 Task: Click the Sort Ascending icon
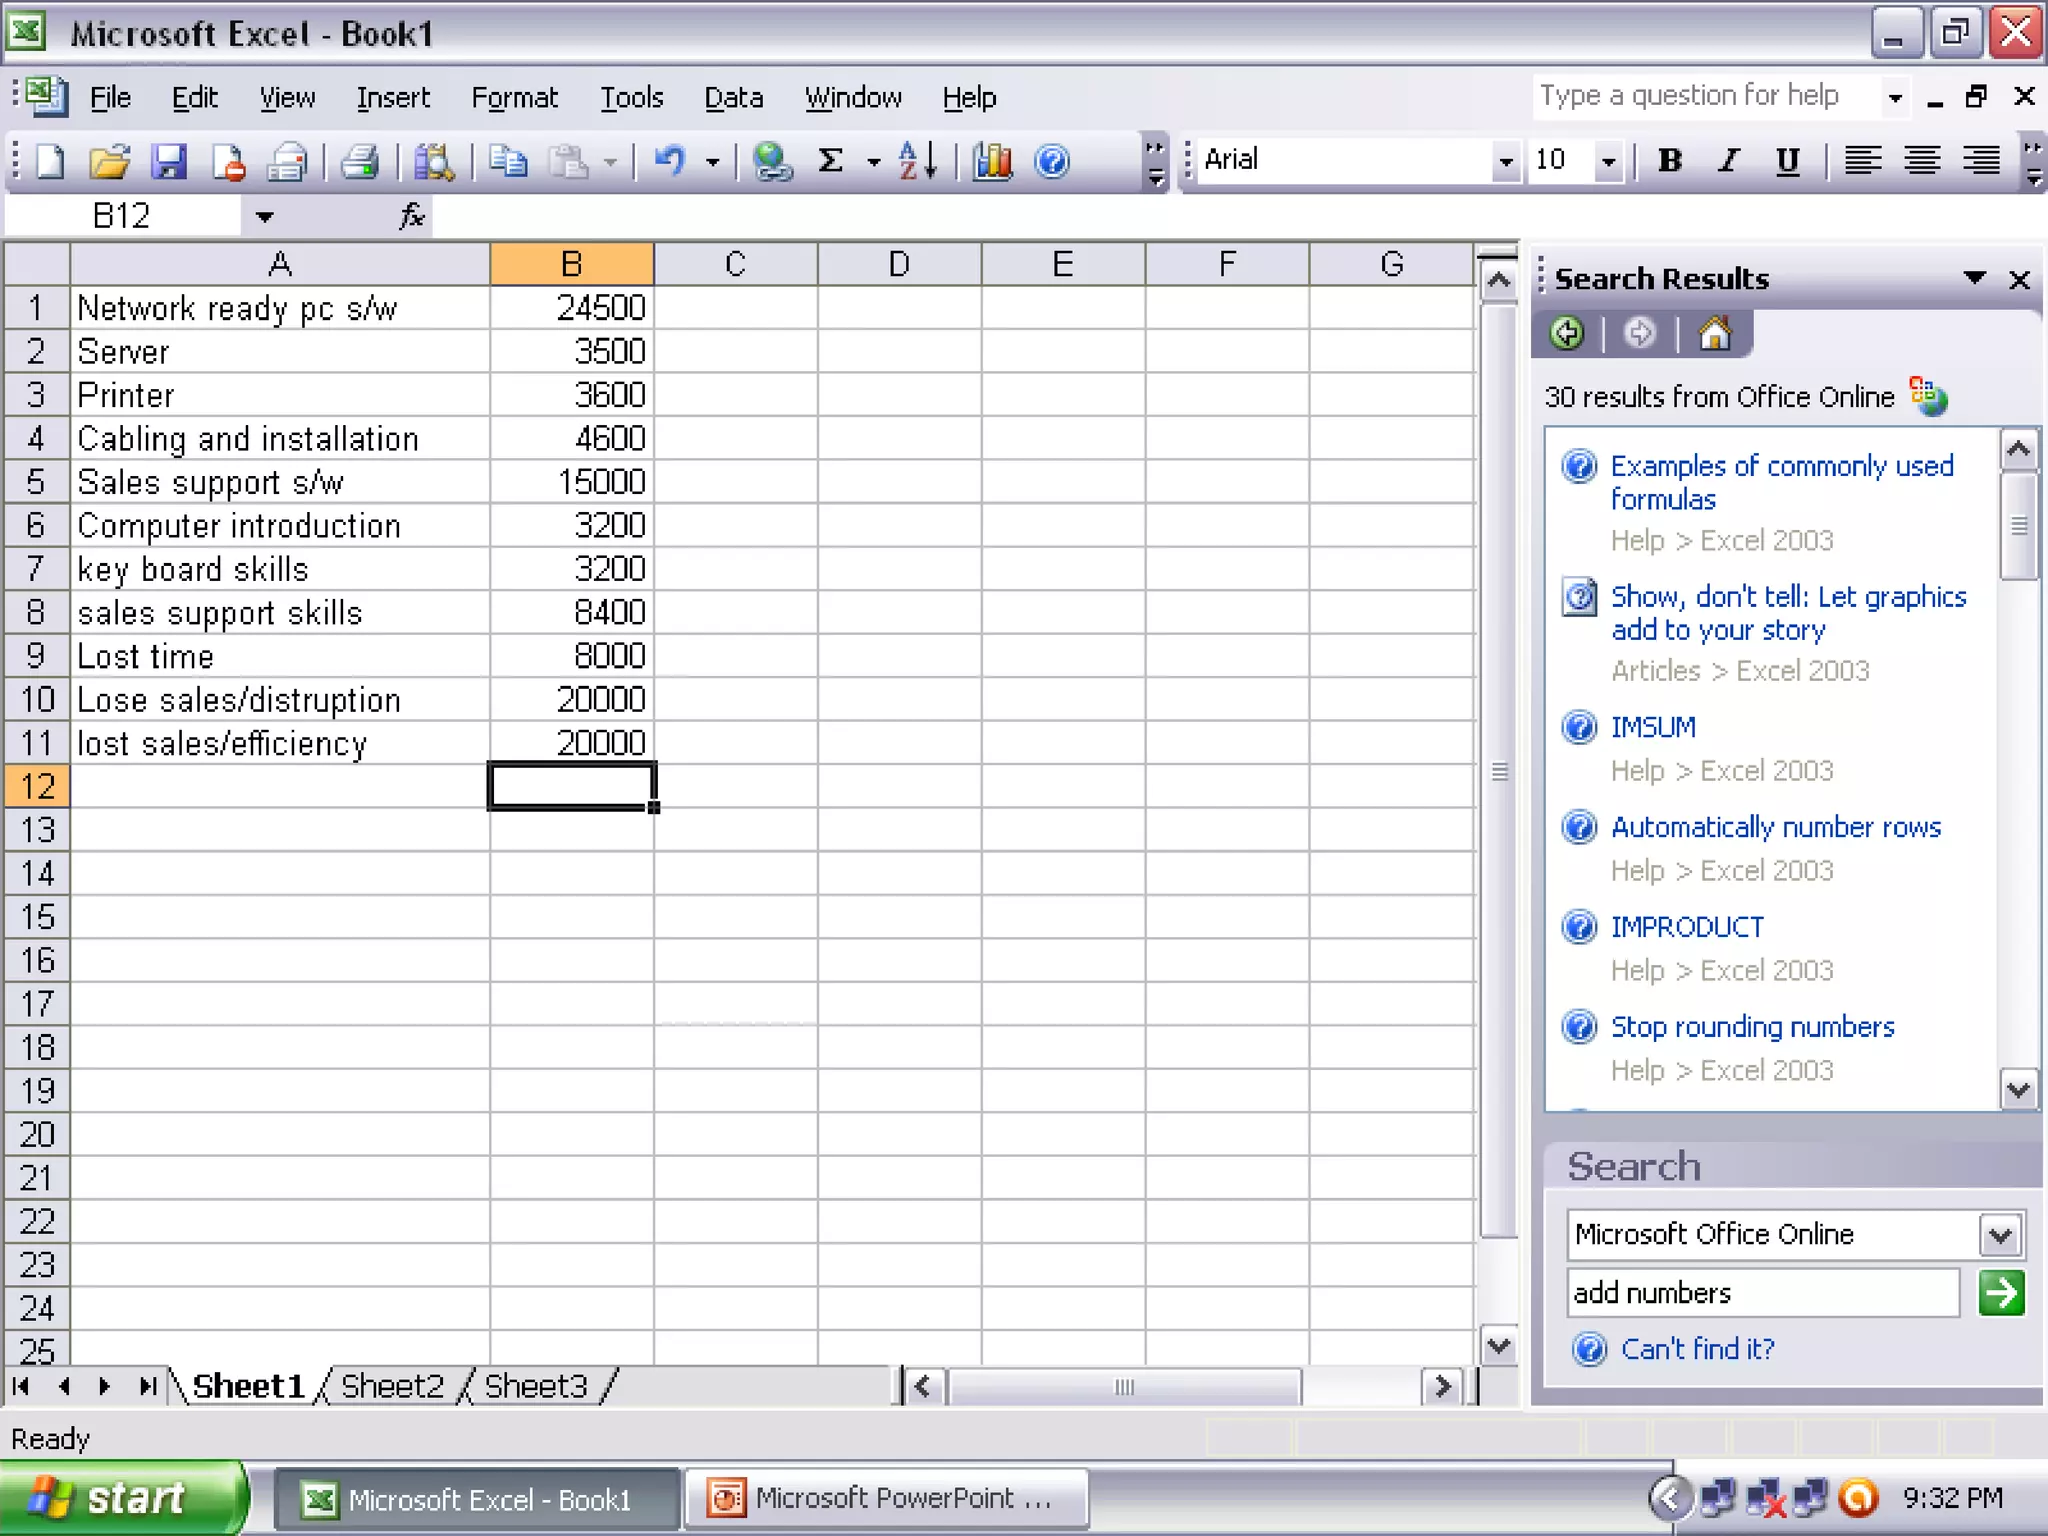[x=917, y=161]
